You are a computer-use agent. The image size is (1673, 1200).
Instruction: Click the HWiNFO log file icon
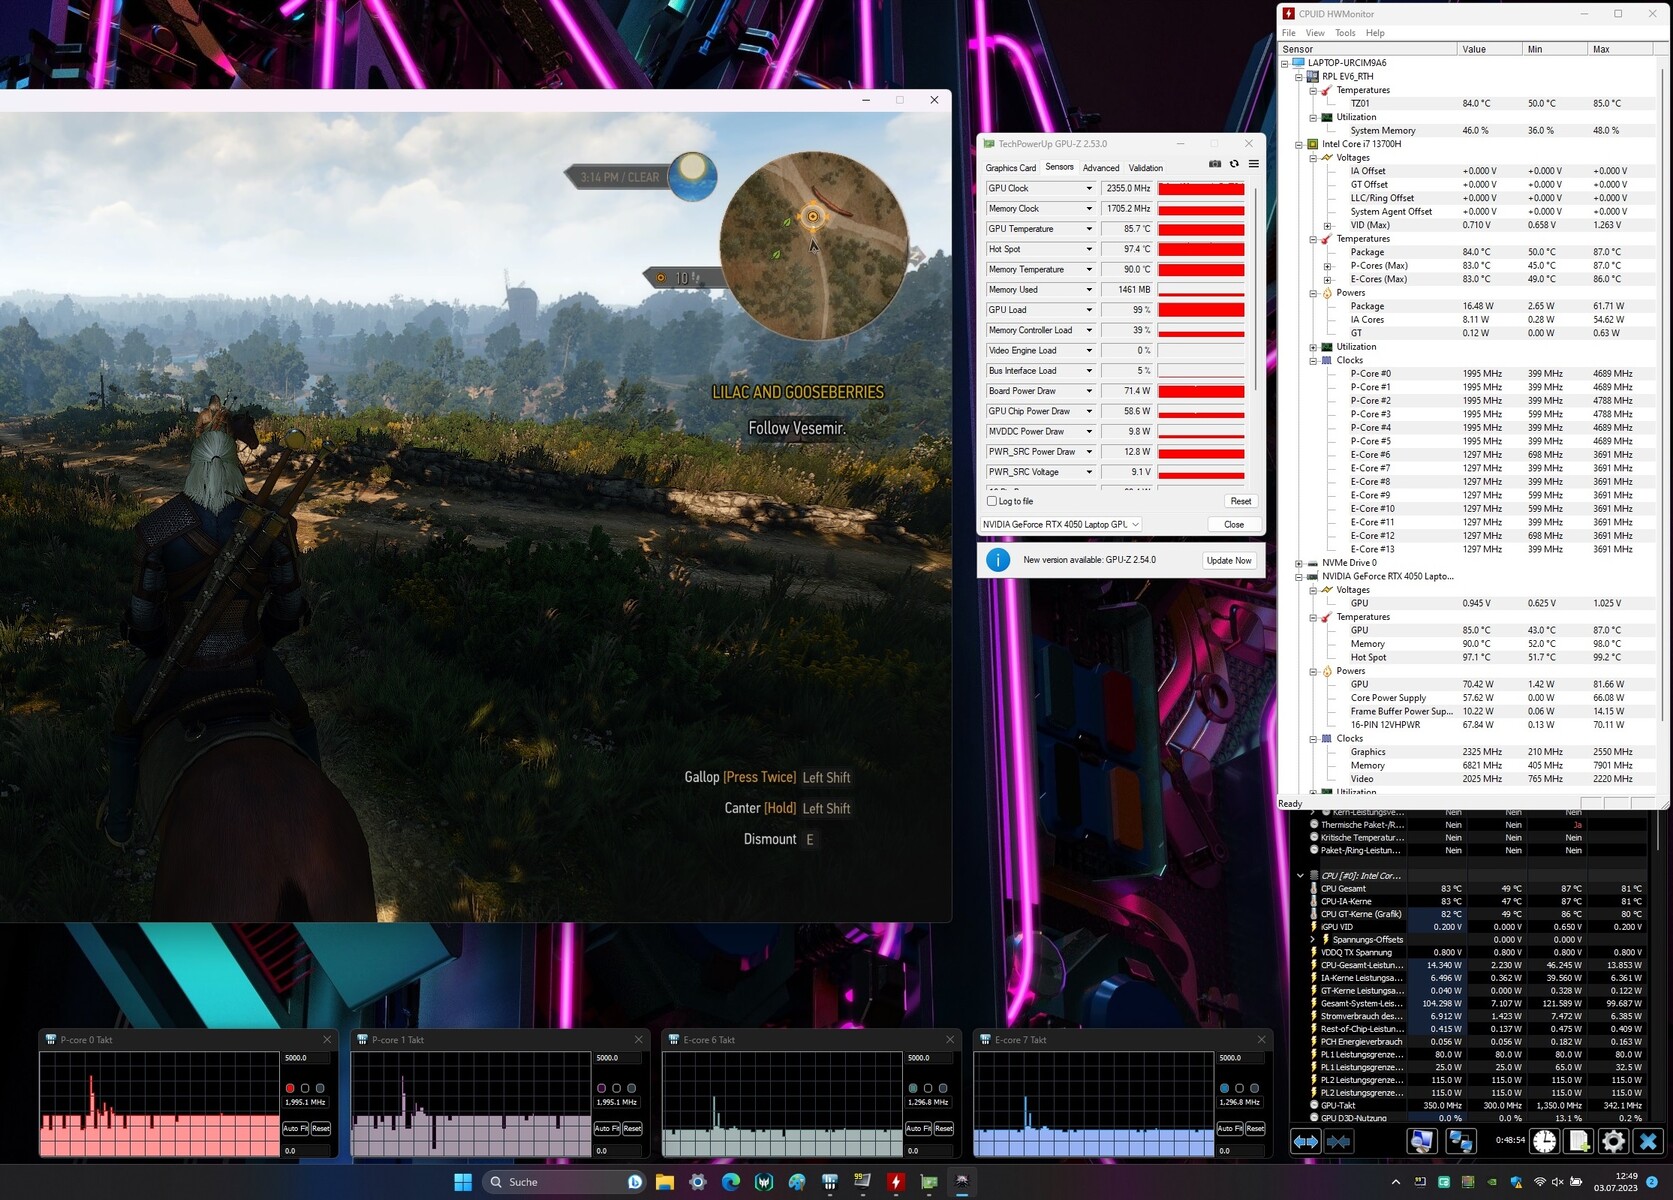[1579, 1141]
